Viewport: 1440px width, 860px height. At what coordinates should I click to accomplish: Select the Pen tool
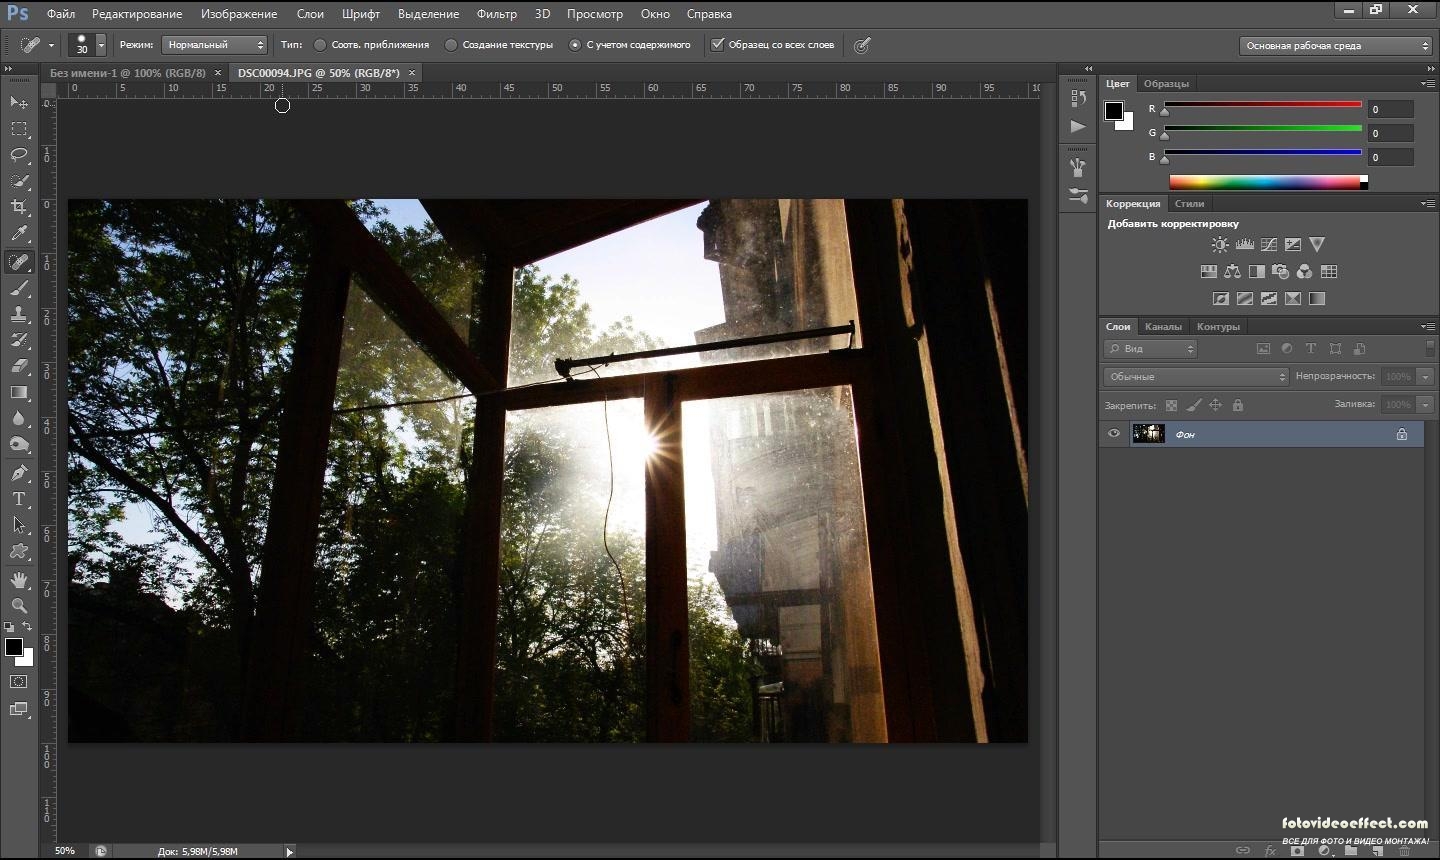coord(19,473)
